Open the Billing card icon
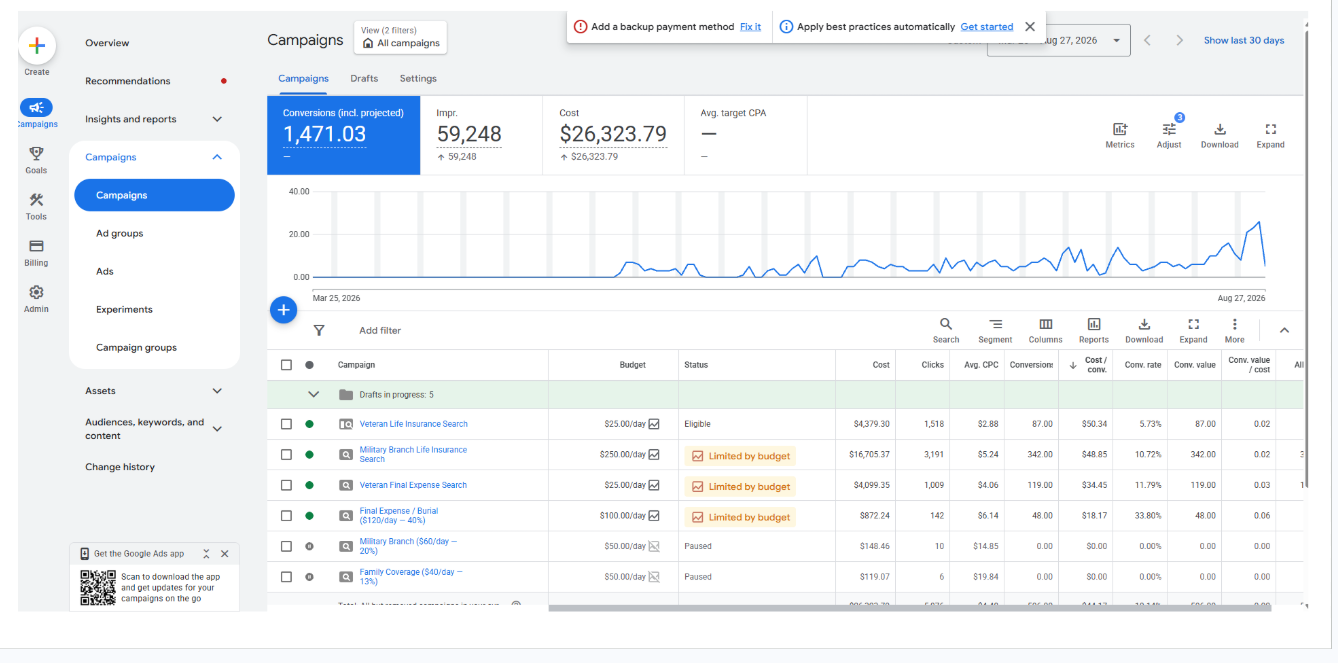Image resolution: width=1338 pixels, height=663 pixels. [x=36, y=246]
